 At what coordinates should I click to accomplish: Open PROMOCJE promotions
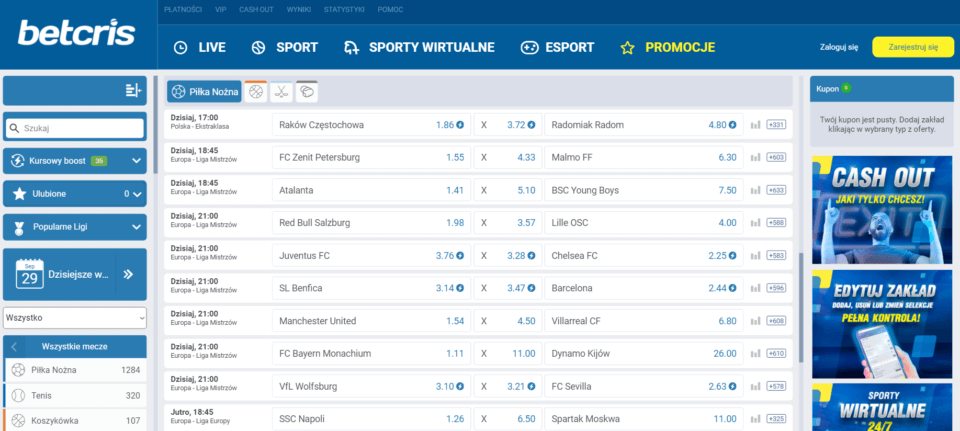coord(667,48)
